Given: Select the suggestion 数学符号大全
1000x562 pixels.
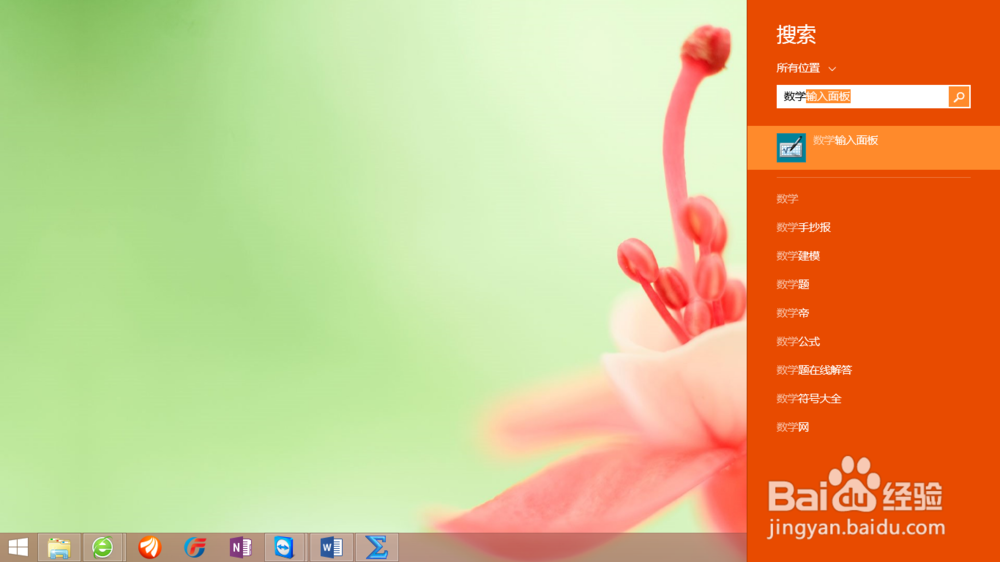Looking at the screenshot, I should click(x=809, y=399).
